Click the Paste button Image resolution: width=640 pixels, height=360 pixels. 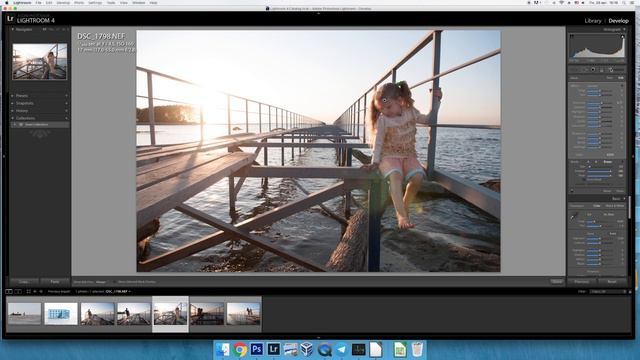55,282
